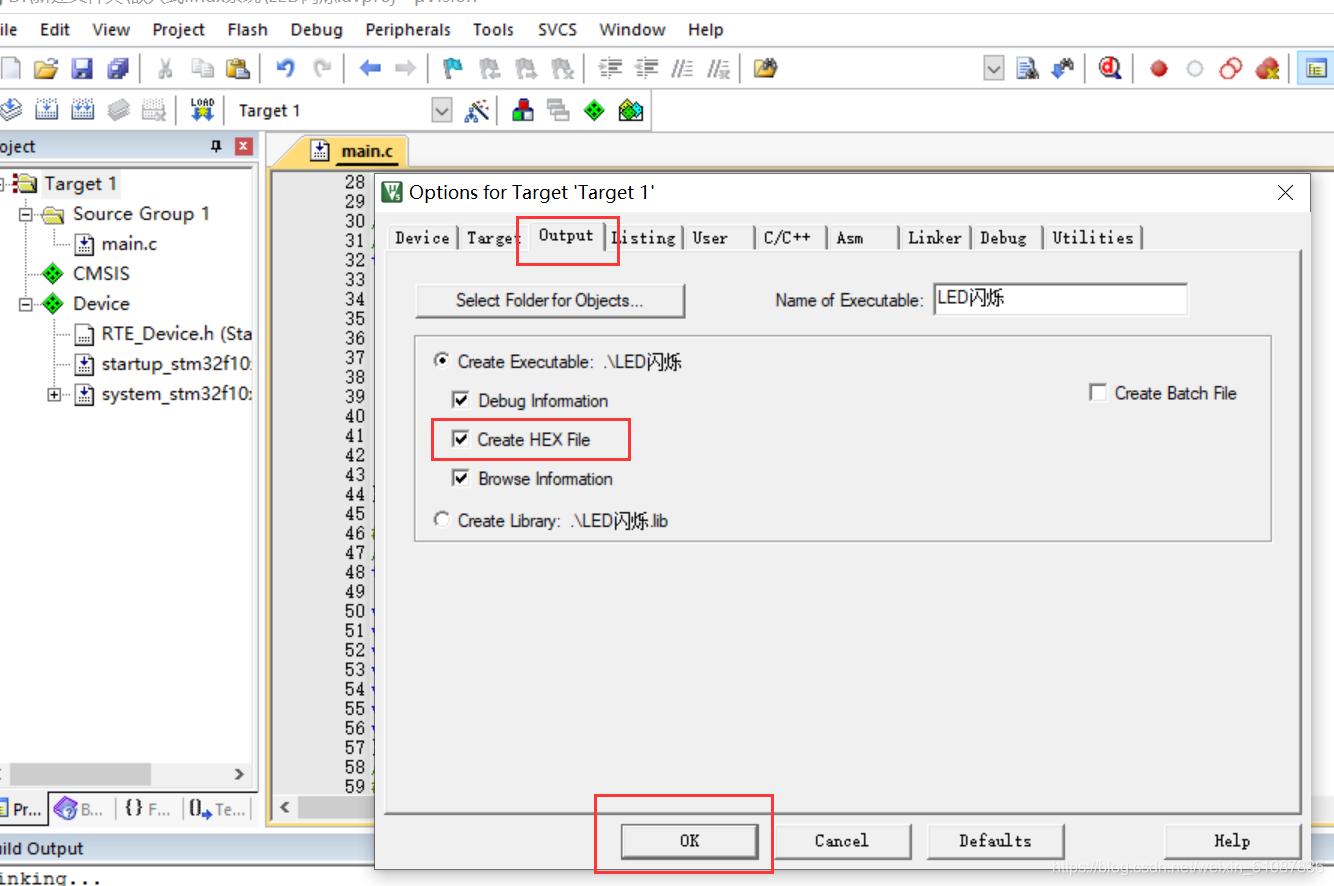
Task: Kill all breakpoints with the red X icon
Action: [1267, 69]
